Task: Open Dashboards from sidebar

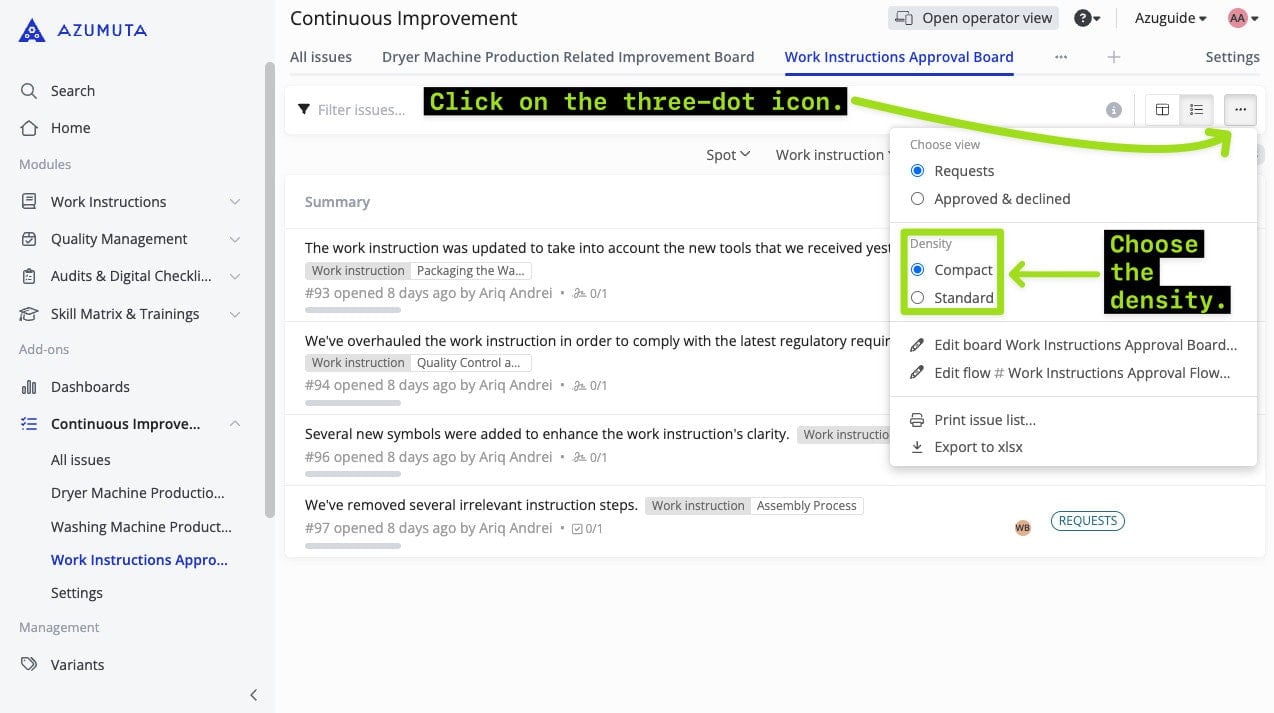Action: 90,387
